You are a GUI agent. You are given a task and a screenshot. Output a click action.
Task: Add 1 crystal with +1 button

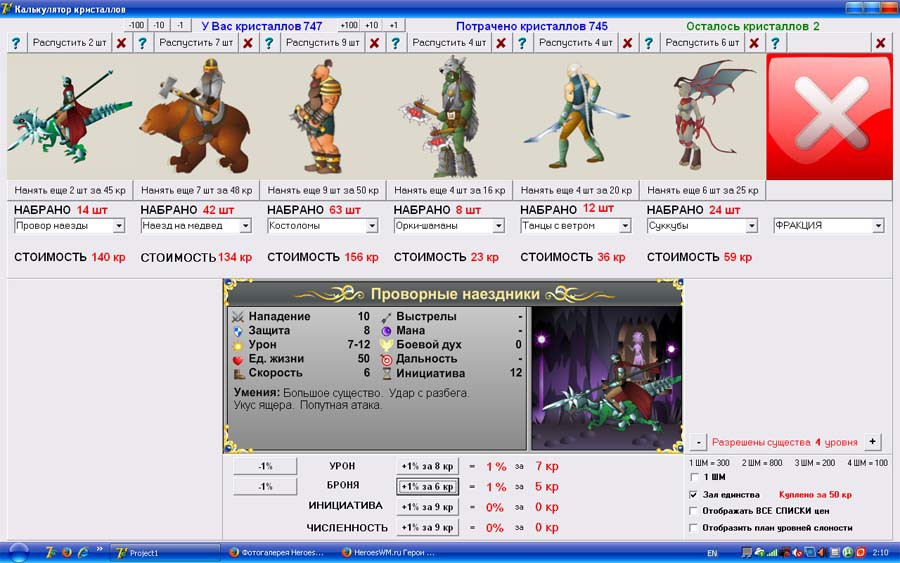coord(394,25)
